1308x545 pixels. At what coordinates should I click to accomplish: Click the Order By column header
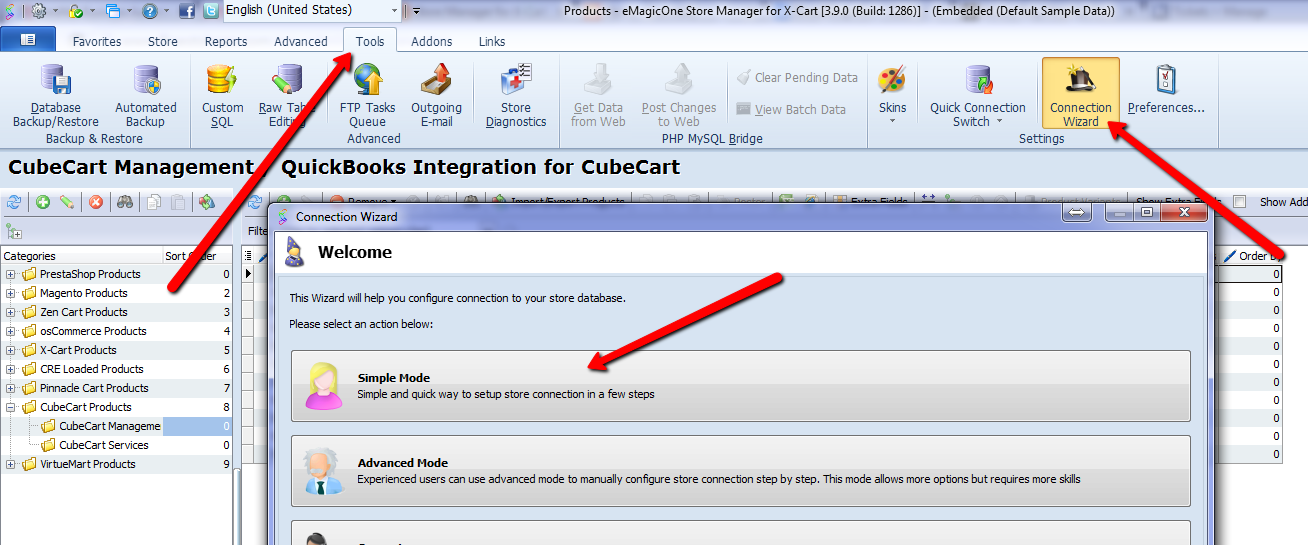click(x=1251, y=256)
